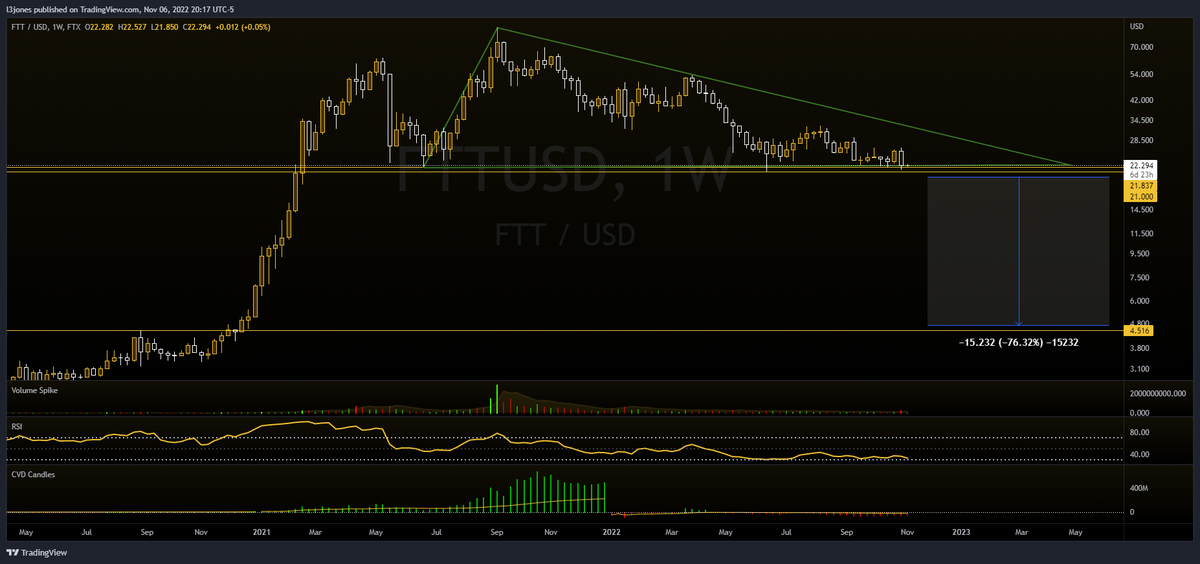
Task: Click the 'CVD Candles' indicator label
Action: 33,474
